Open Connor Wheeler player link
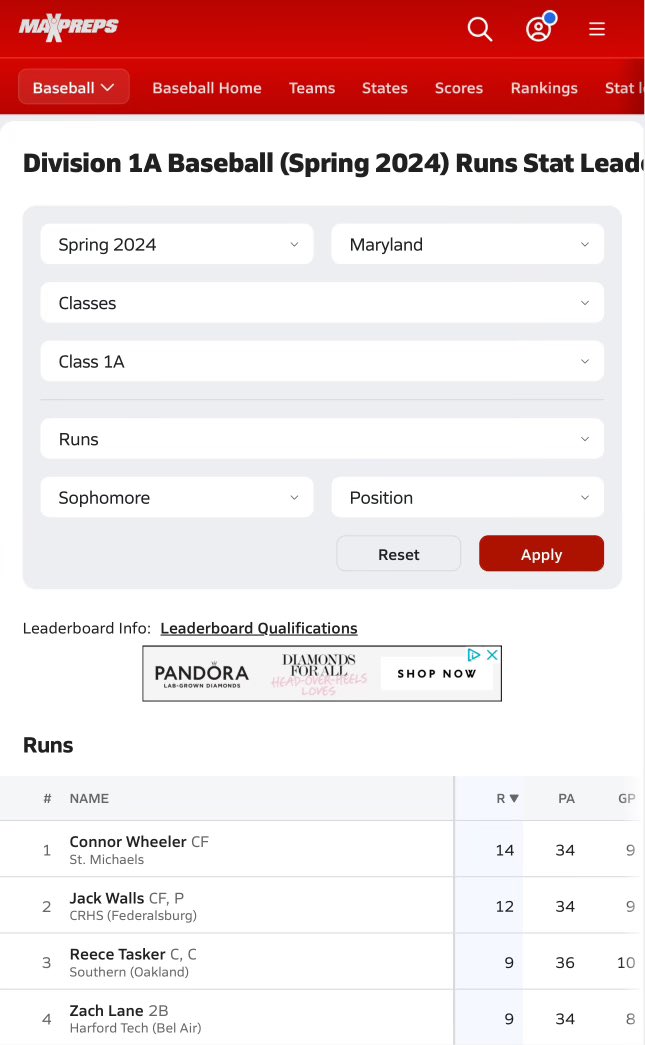Screen dimensions: 645x1045 point(128,842)
